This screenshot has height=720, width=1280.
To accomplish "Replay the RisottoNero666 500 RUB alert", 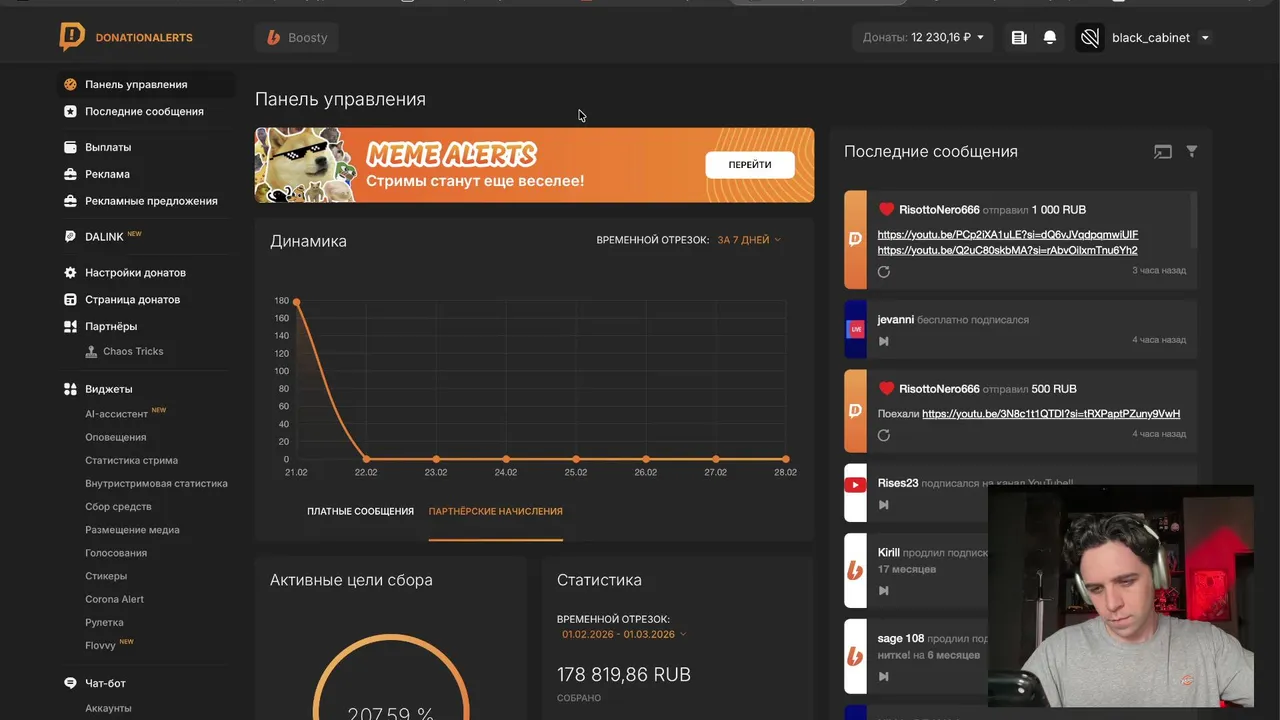I will (884, 435).
